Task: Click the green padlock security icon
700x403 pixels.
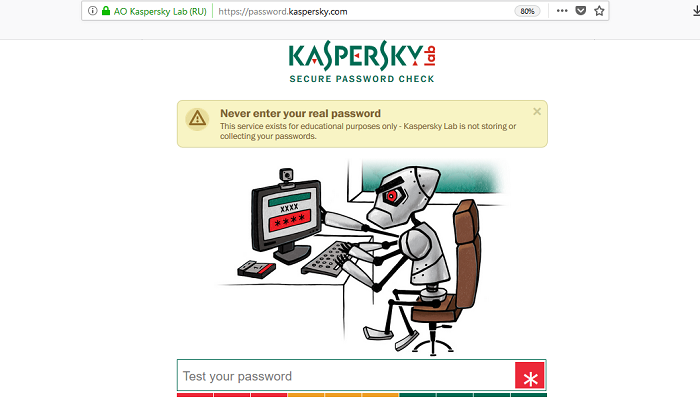Action: pyautogui.click(x=106, y=11)
